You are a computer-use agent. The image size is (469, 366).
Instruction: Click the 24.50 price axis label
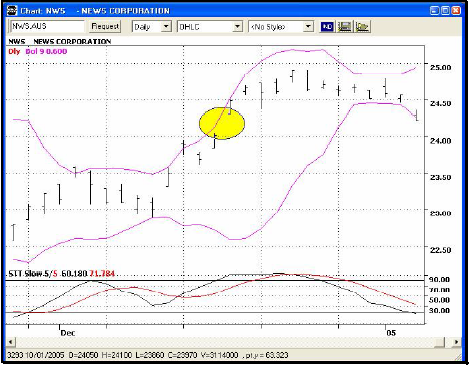440,103
